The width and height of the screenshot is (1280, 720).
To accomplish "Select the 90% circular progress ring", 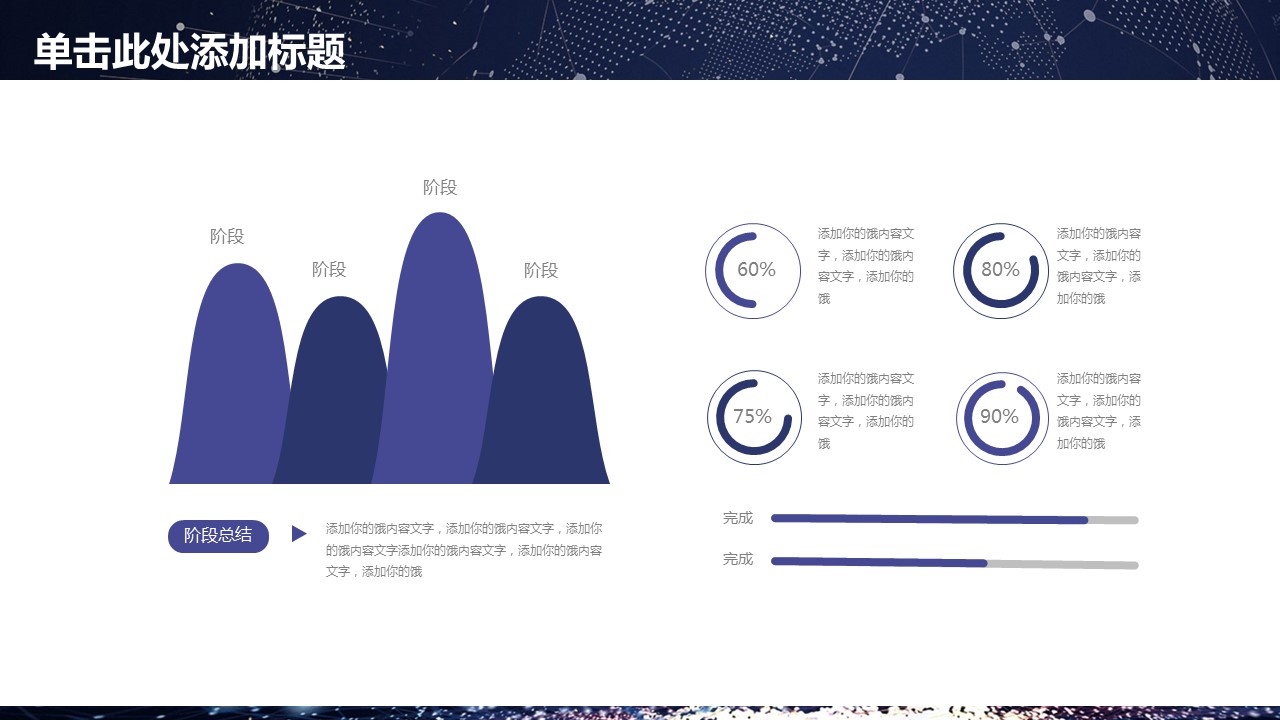I will pyautogui.click(x=1000, y=417).
